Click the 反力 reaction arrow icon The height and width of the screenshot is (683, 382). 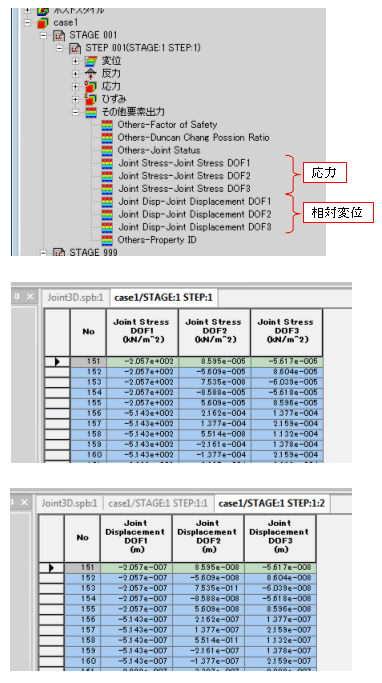pos(91,74)
